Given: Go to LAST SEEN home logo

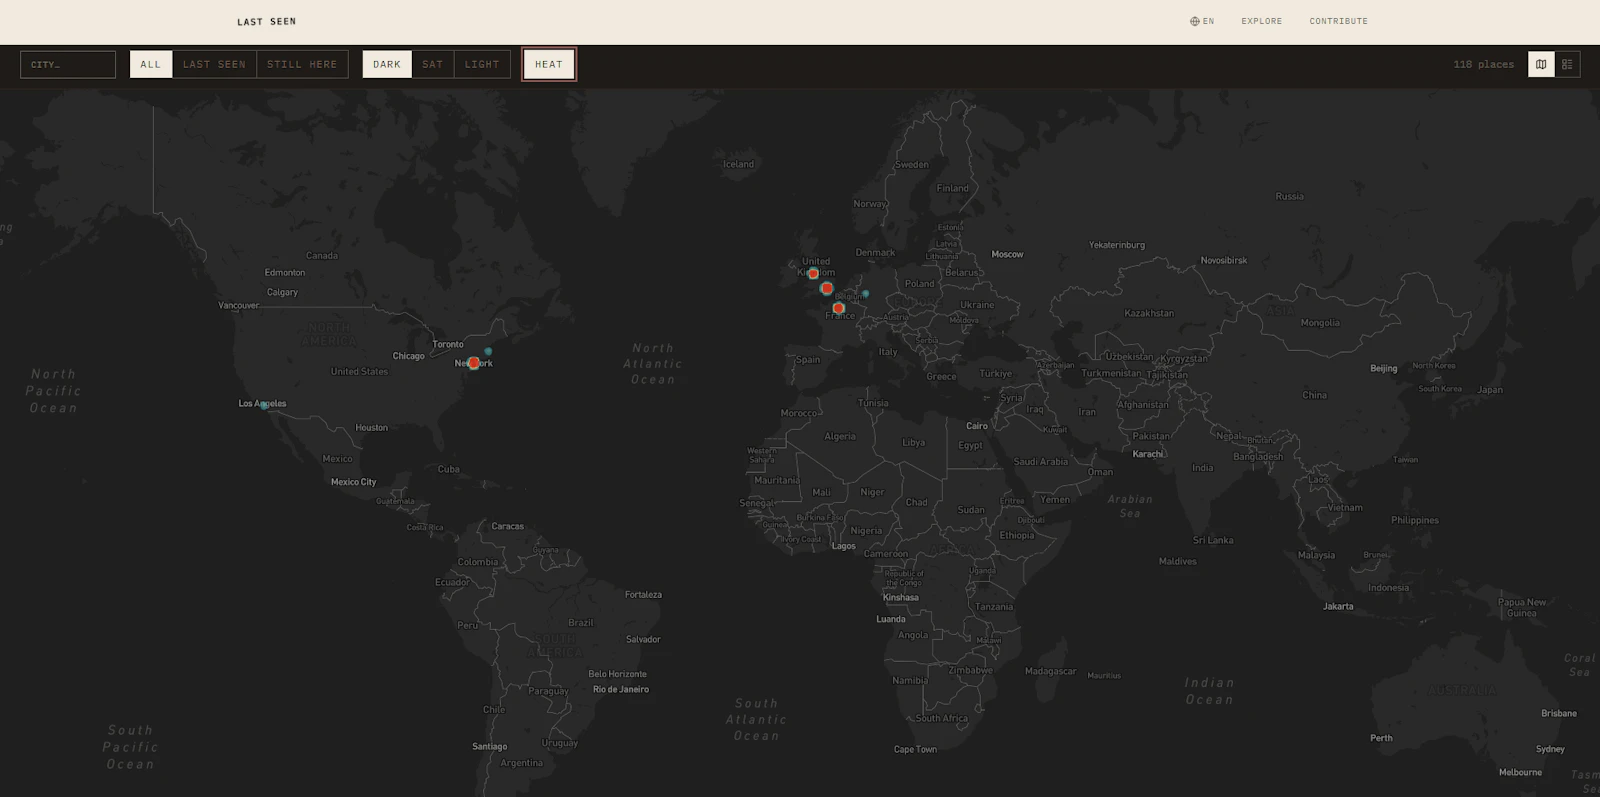Looking at the screenshot, I should click(x=267, y=21).
